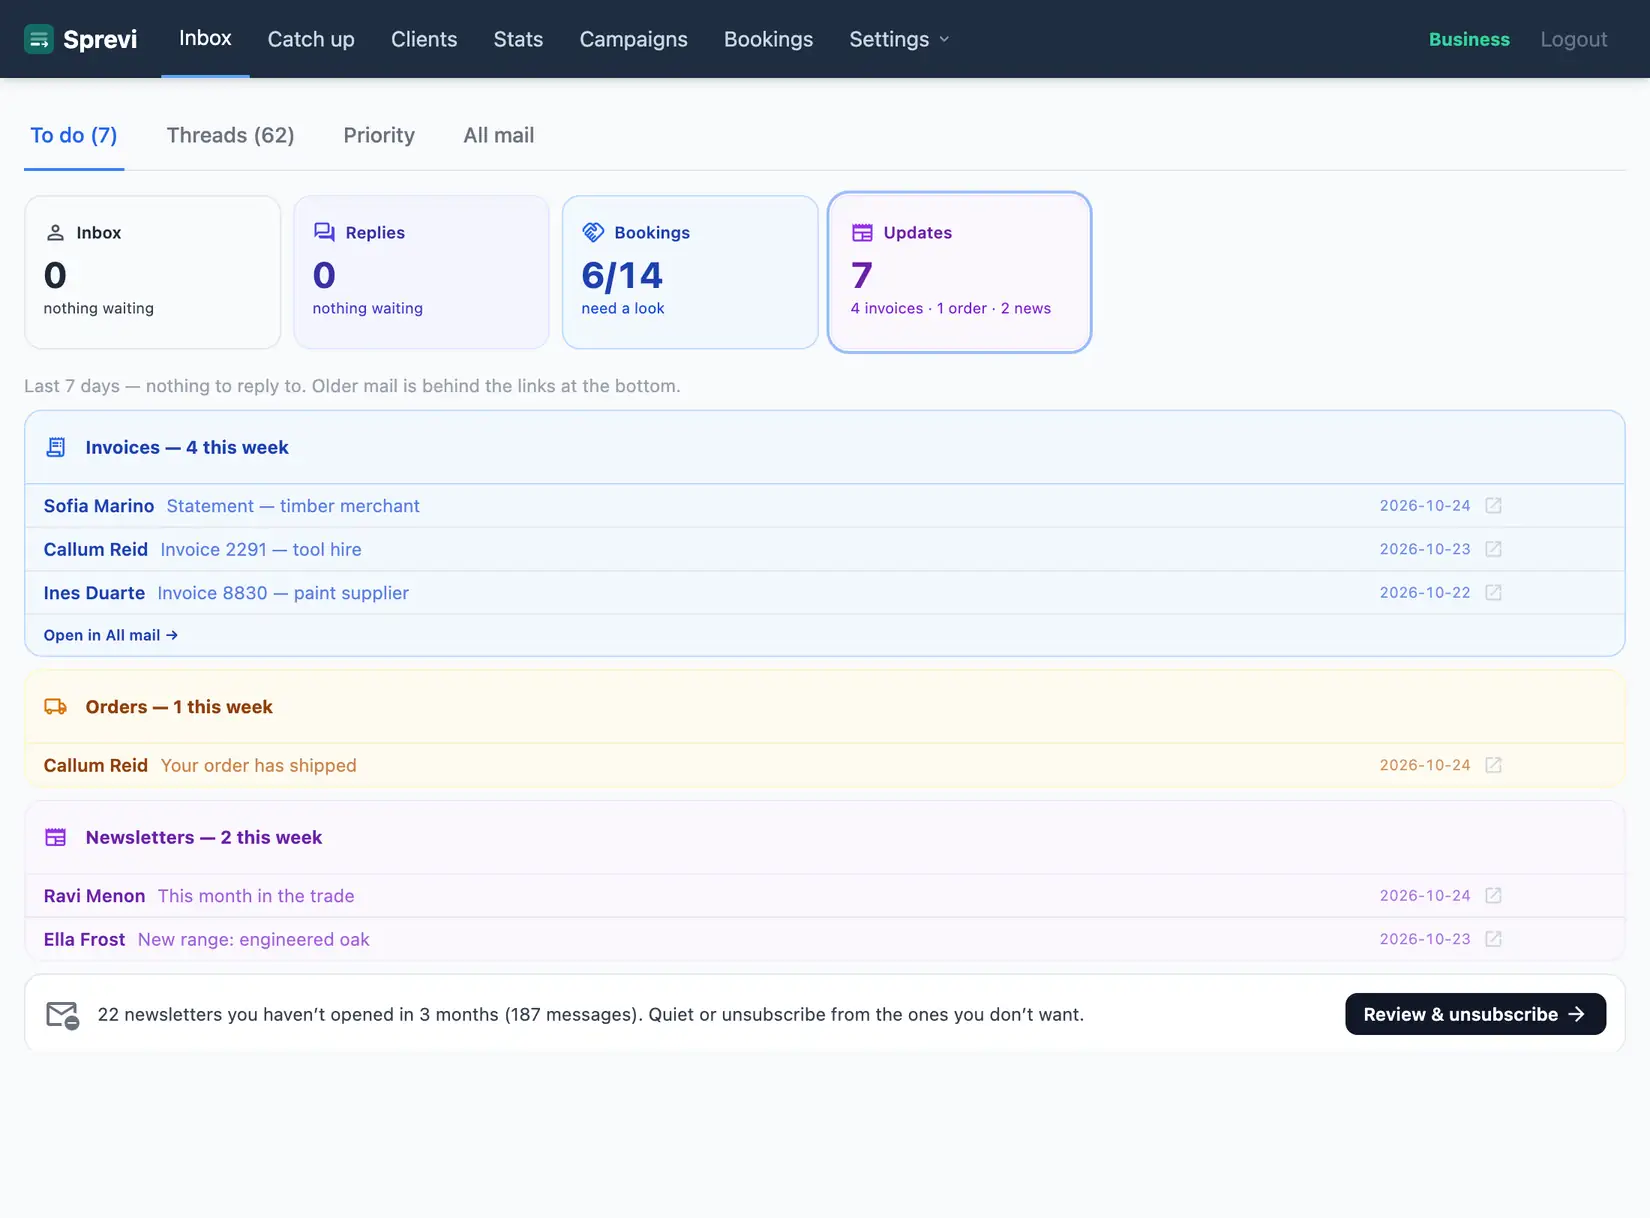Open Bookings in the top navigation
Screen dimensions: 1650x1218
coord(768,39)
